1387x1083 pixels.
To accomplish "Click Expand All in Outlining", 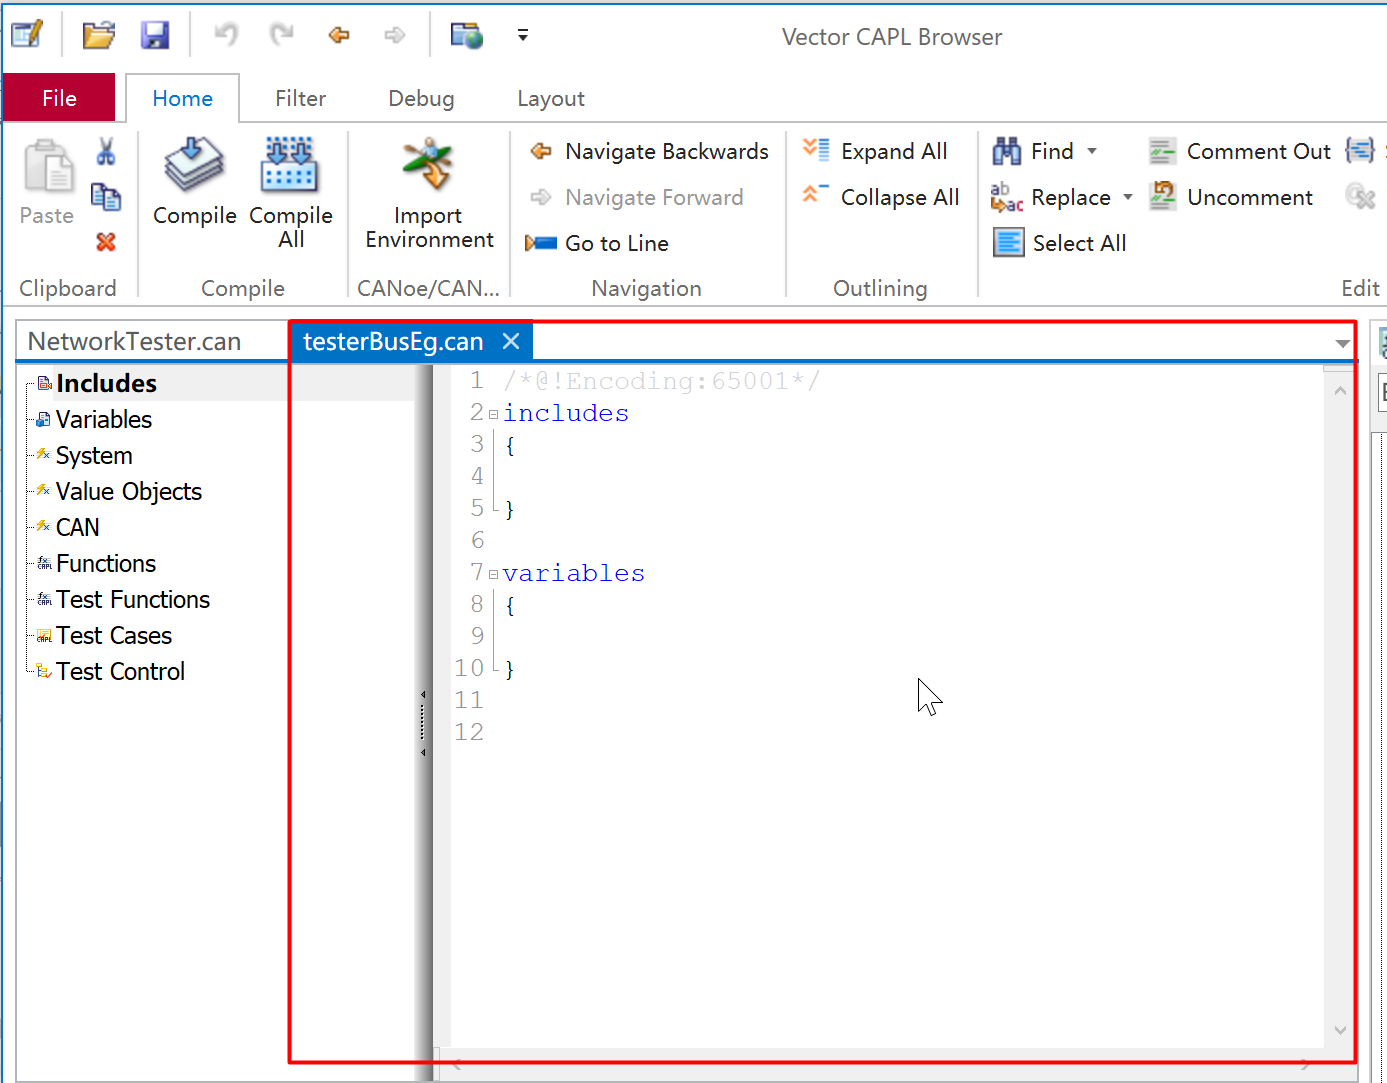I will 875,151.
